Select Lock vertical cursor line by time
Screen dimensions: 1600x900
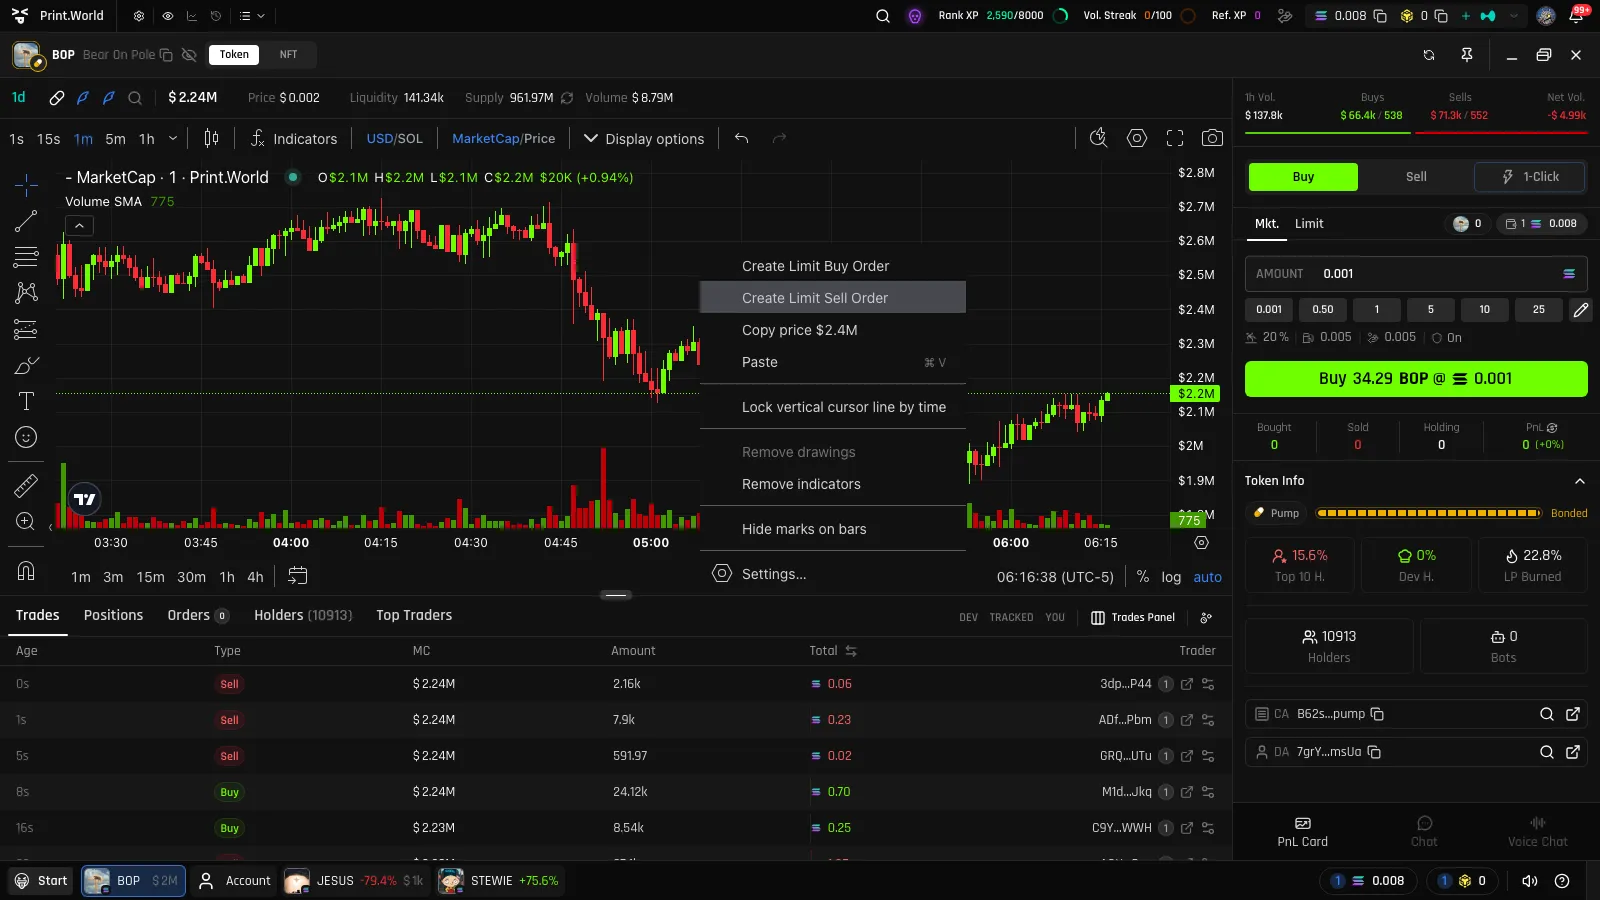coord(833,407)
